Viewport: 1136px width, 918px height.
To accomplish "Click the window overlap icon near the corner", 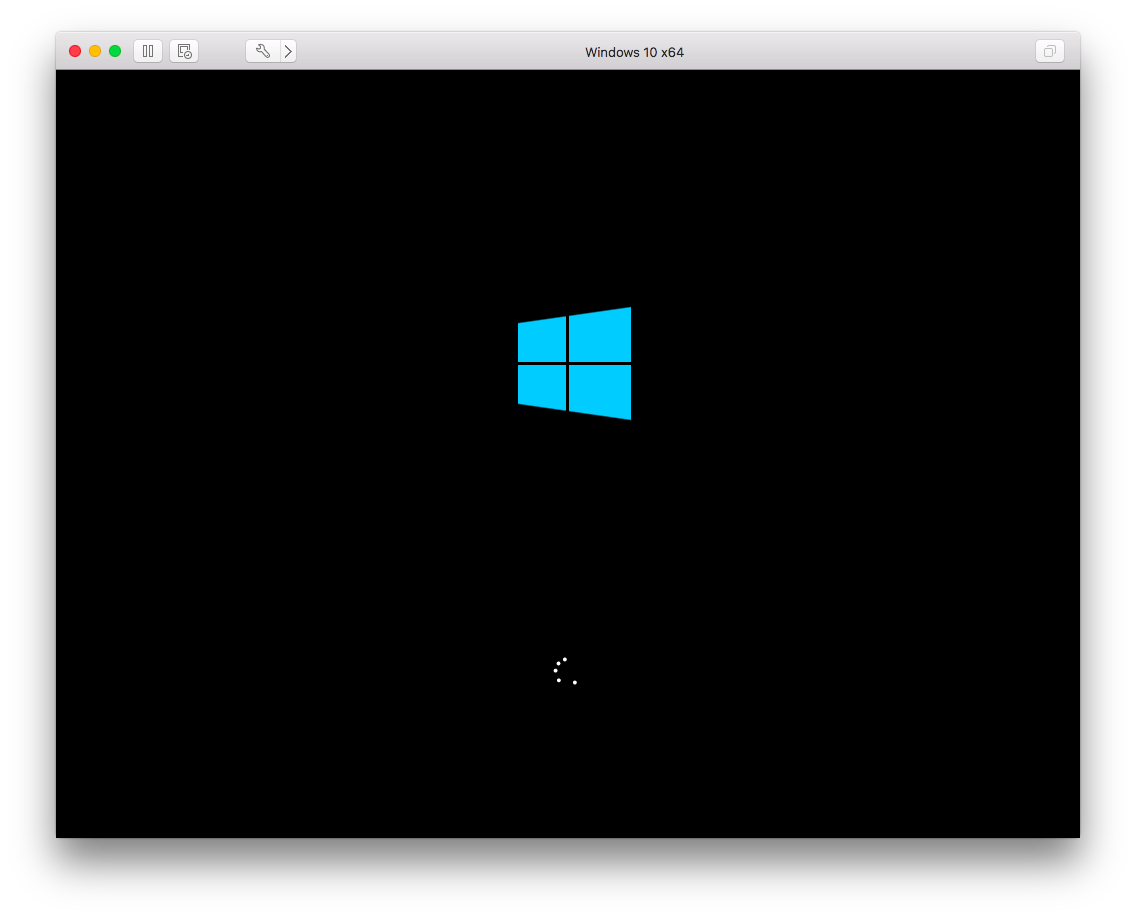I will (x=1049, y=51).
